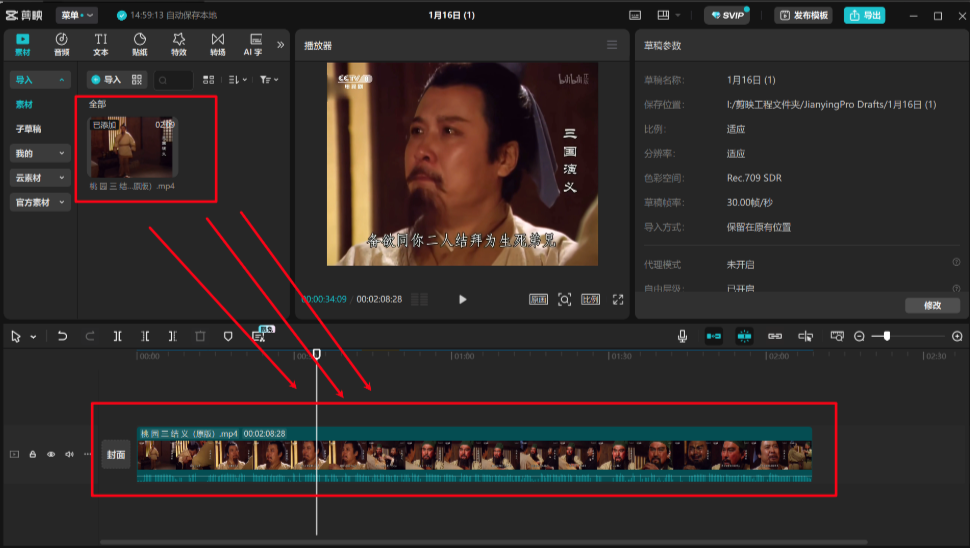Expand the 菜单 menu dropdown
The width and height of the screenshot is (970, 548).
pos(77,15)
